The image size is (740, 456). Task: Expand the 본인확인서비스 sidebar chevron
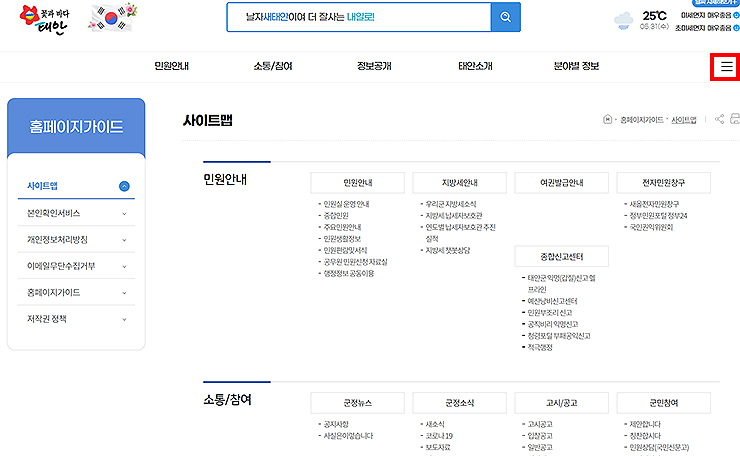point(124,214)
